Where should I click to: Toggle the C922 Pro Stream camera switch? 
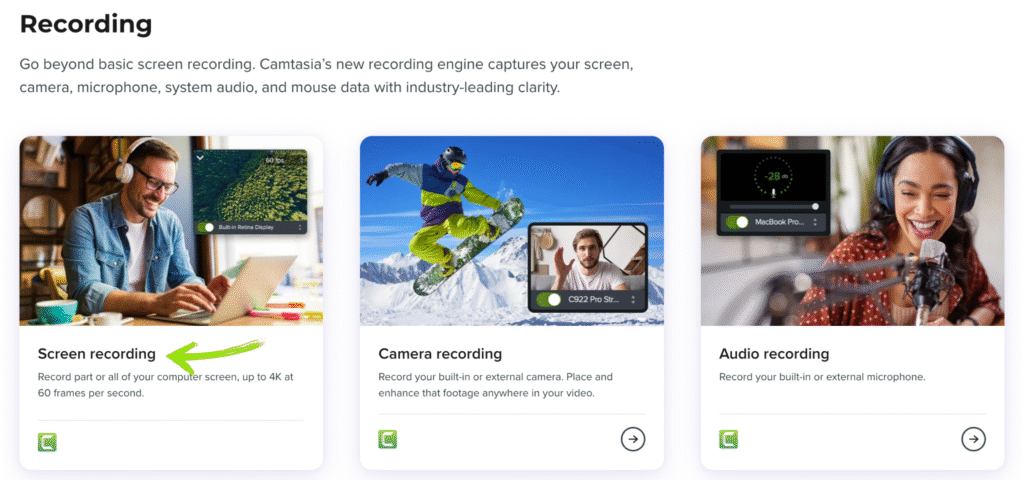click(x=549, y=300)
